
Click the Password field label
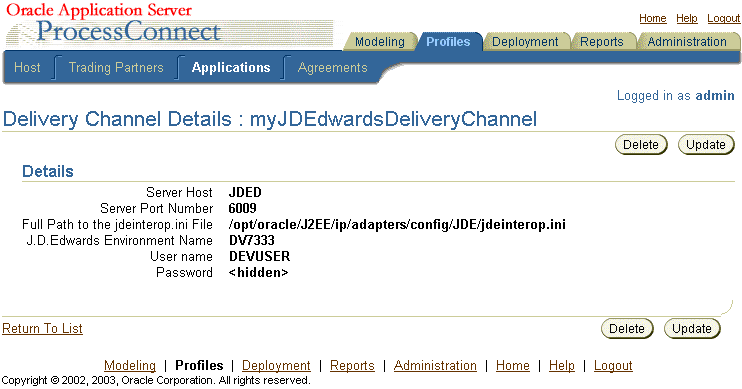(184, 273)
